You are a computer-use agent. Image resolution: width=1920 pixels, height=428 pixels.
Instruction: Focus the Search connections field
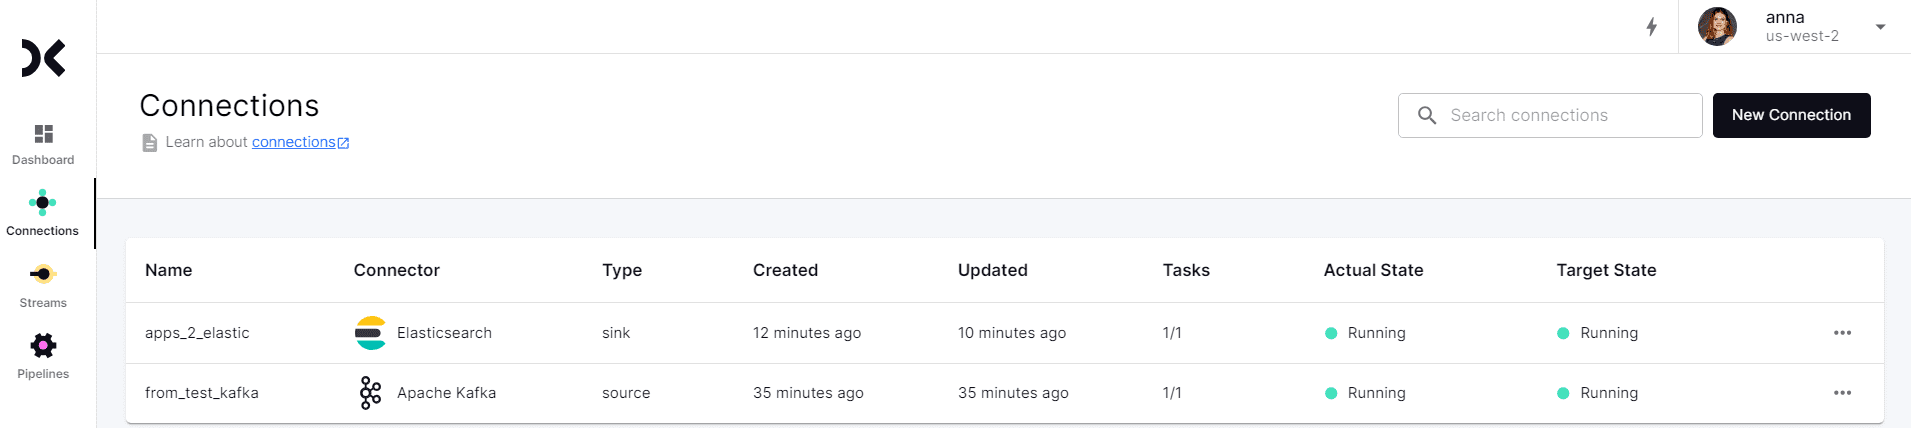(x=1550, y=115)
